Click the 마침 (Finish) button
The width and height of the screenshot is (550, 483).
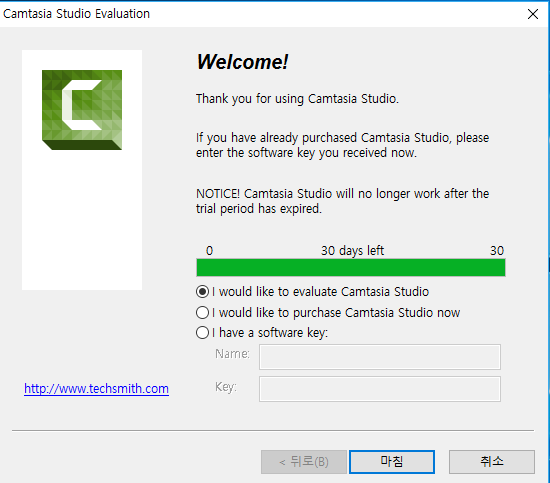[392, 462]
